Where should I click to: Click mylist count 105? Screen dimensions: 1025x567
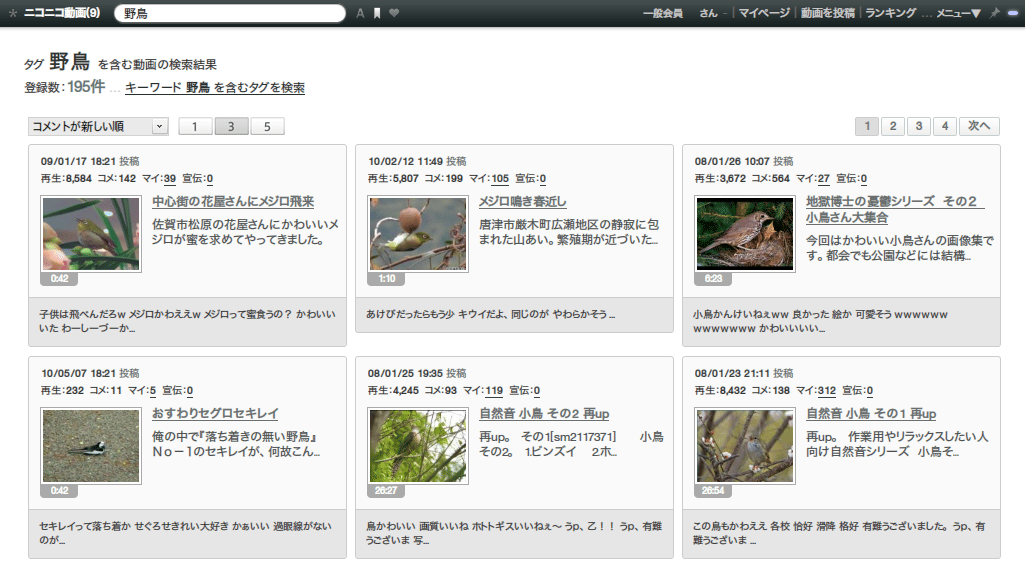[500, 179]
